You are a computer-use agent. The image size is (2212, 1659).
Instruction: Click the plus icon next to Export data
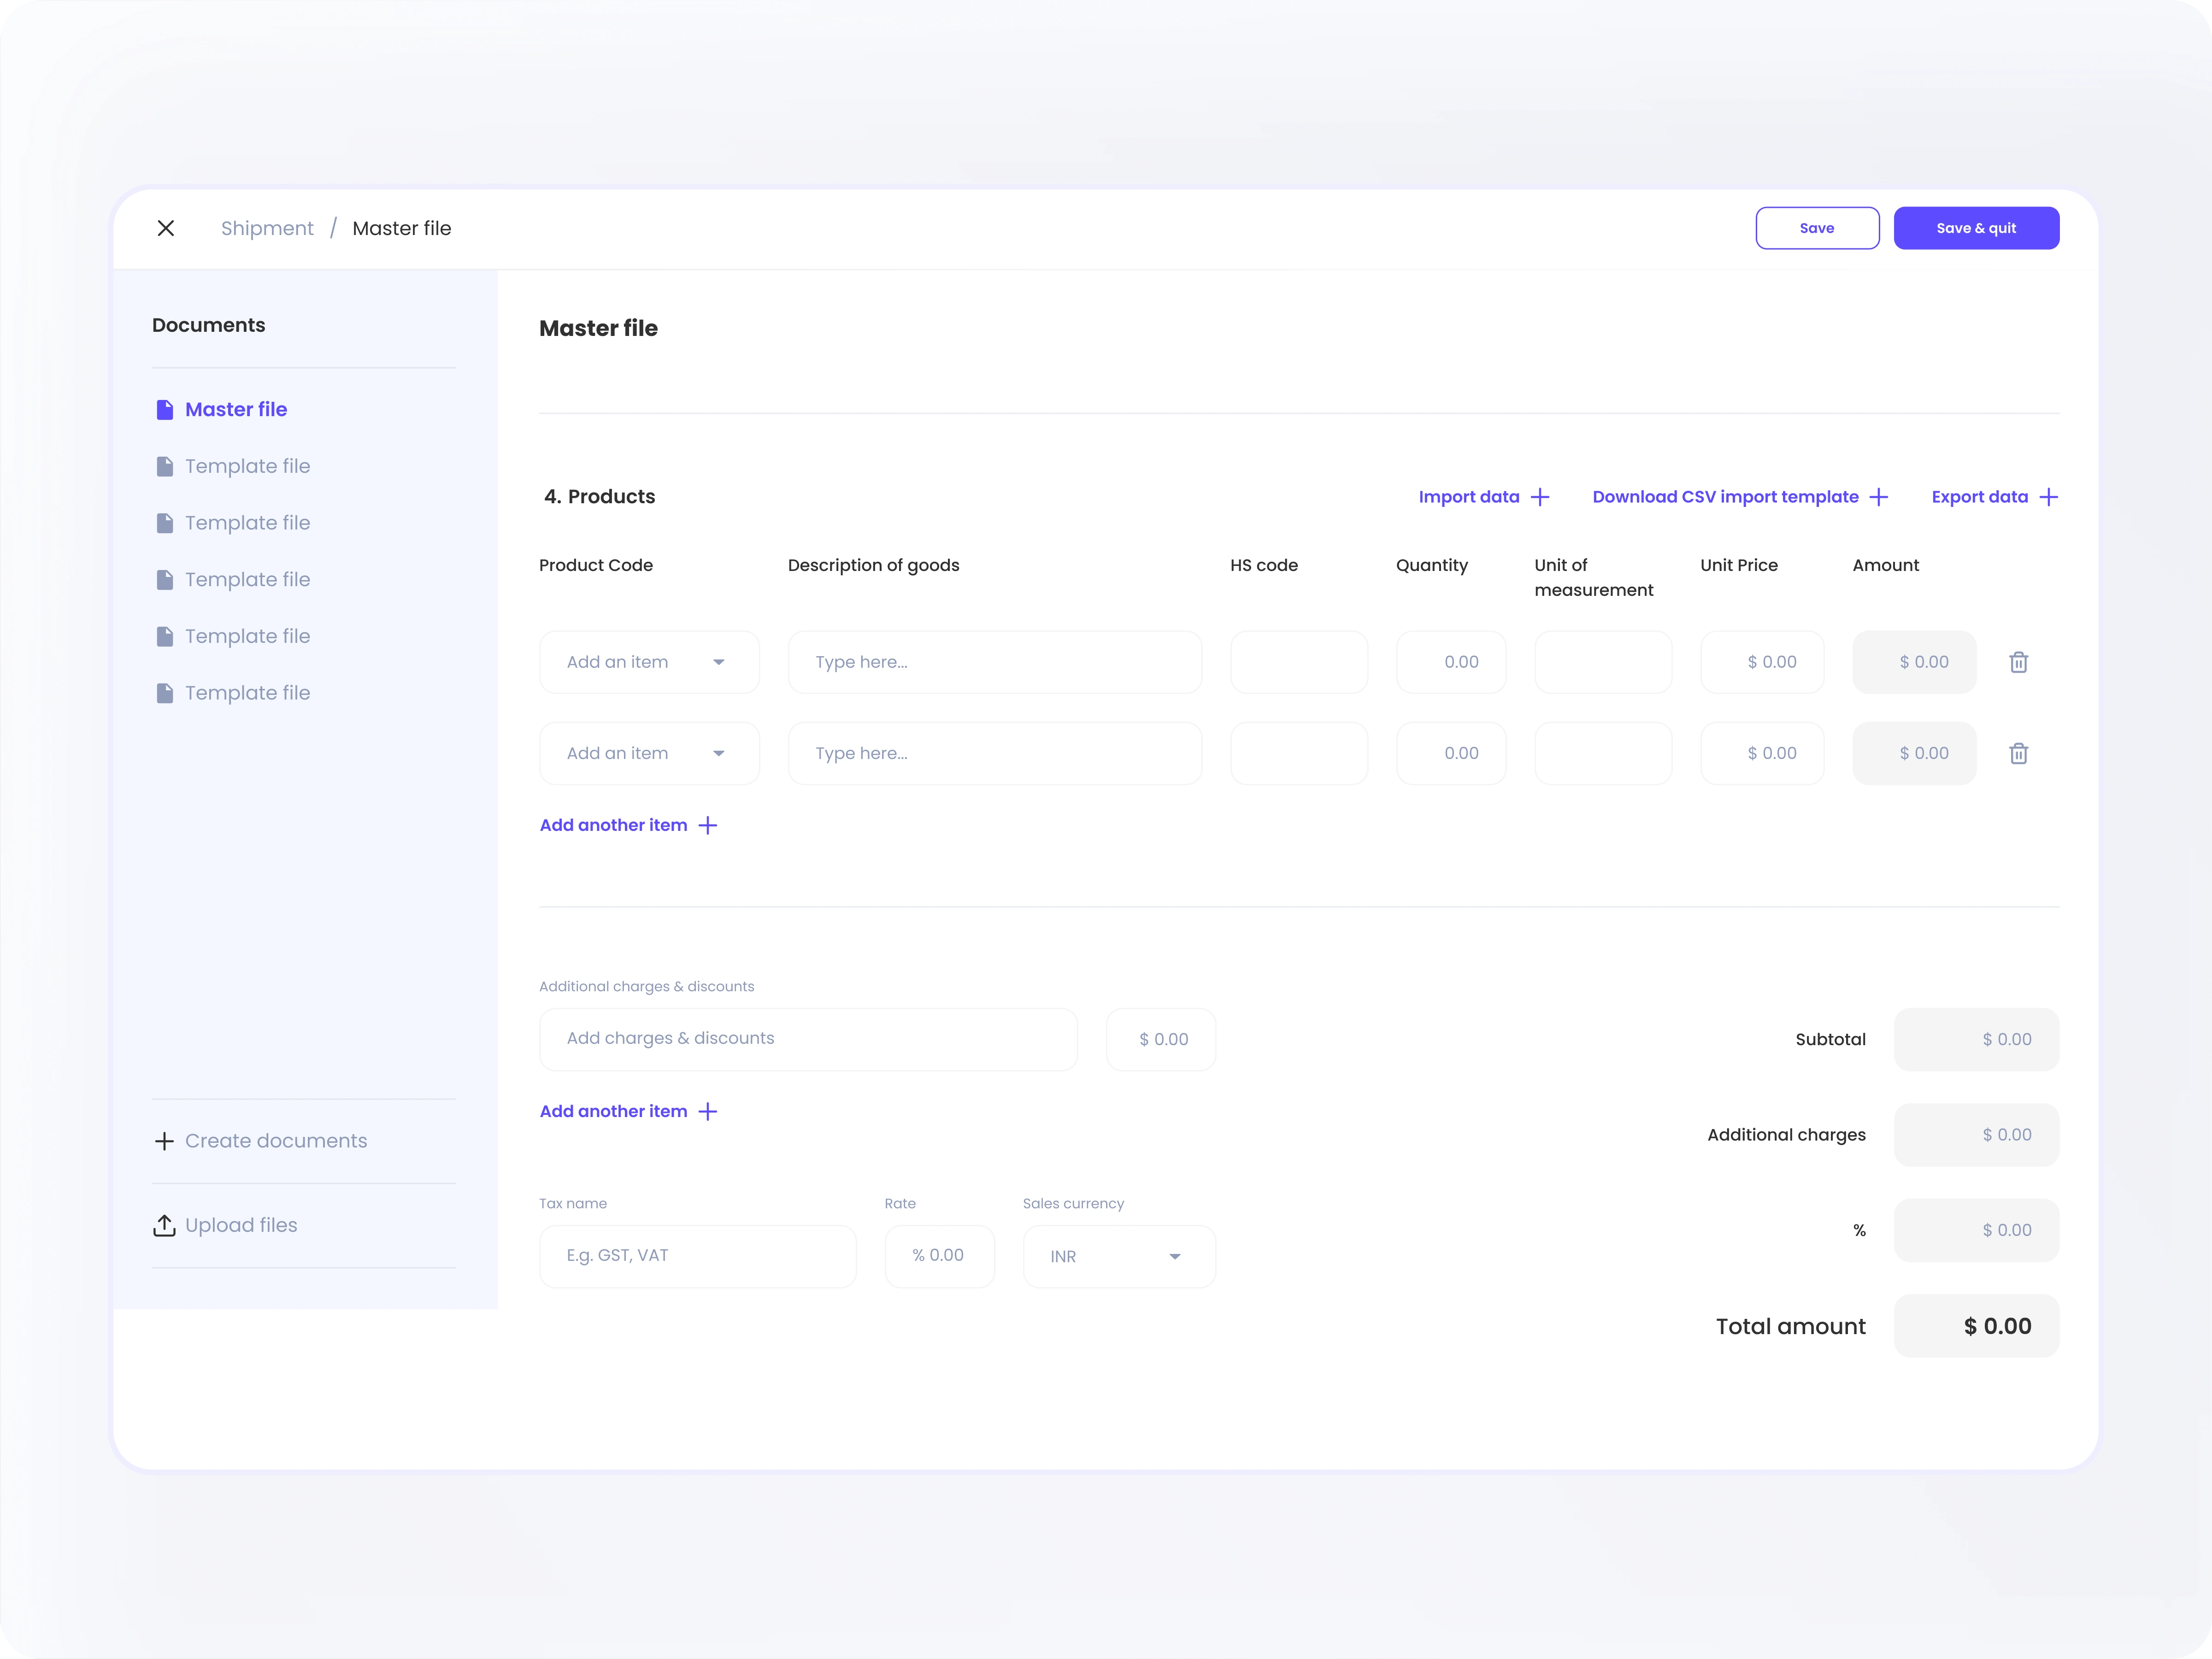(x=2049, y=497)
